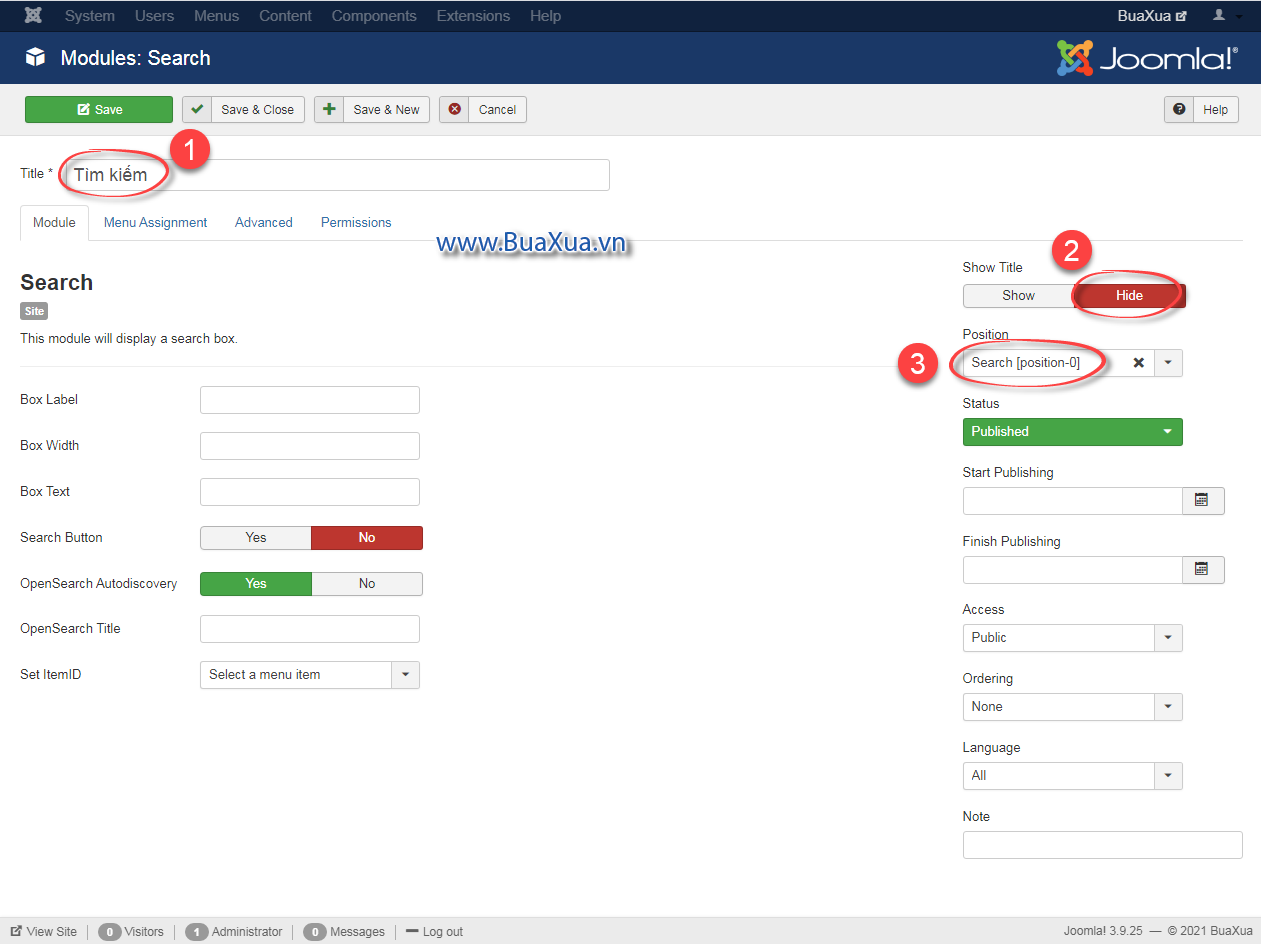This screenshot has height=944, width=1261.
Task: Open the System menu
Action: (89, 16)
